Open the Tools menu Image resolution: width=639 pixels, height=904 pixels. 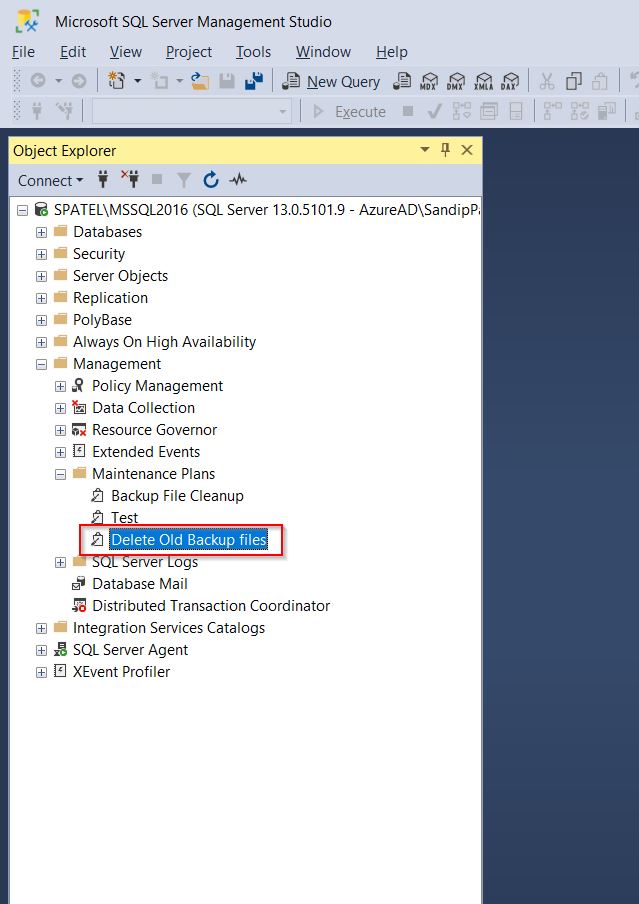[x=253, y=52]
